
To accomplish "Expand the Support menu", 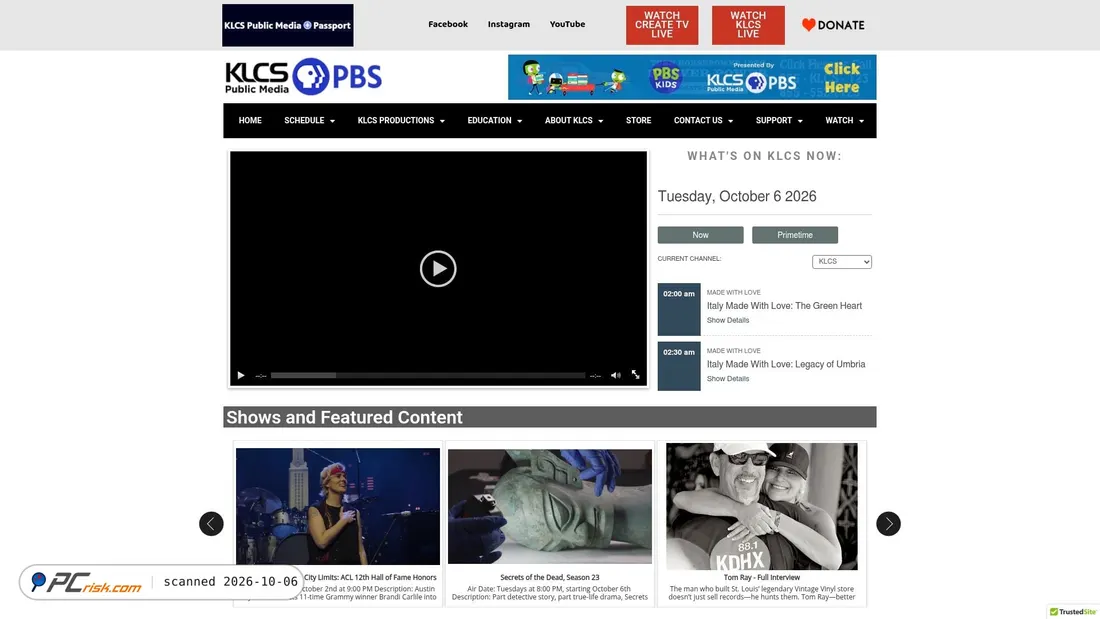I will tap(779, 121).
